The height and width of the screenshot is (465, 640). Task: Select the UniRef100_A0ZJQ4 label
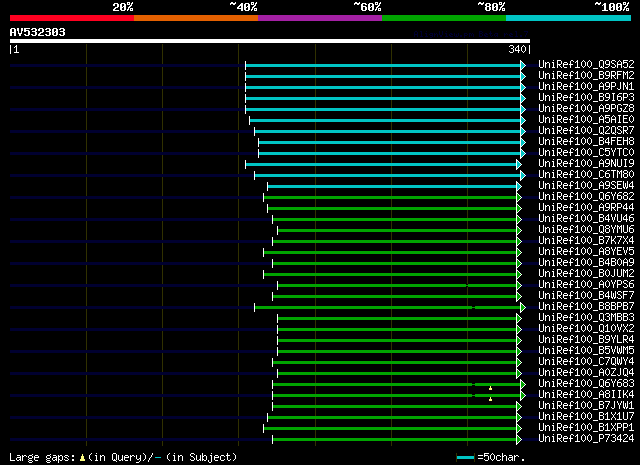click(586, 373)
